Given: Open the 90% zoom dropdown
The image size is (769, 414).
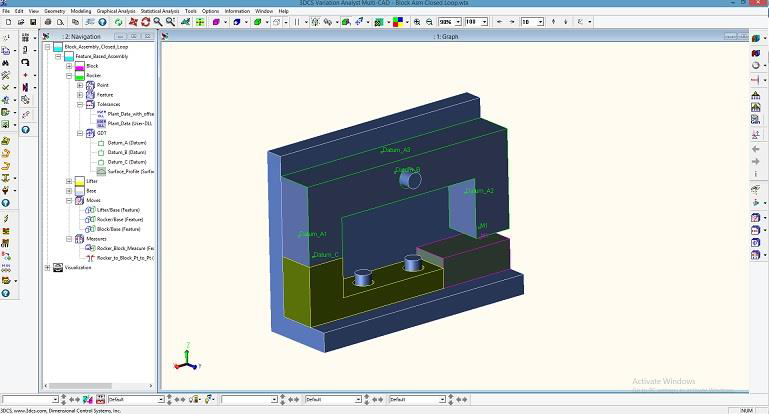Looking at the screenshot, I should [457, 21].
